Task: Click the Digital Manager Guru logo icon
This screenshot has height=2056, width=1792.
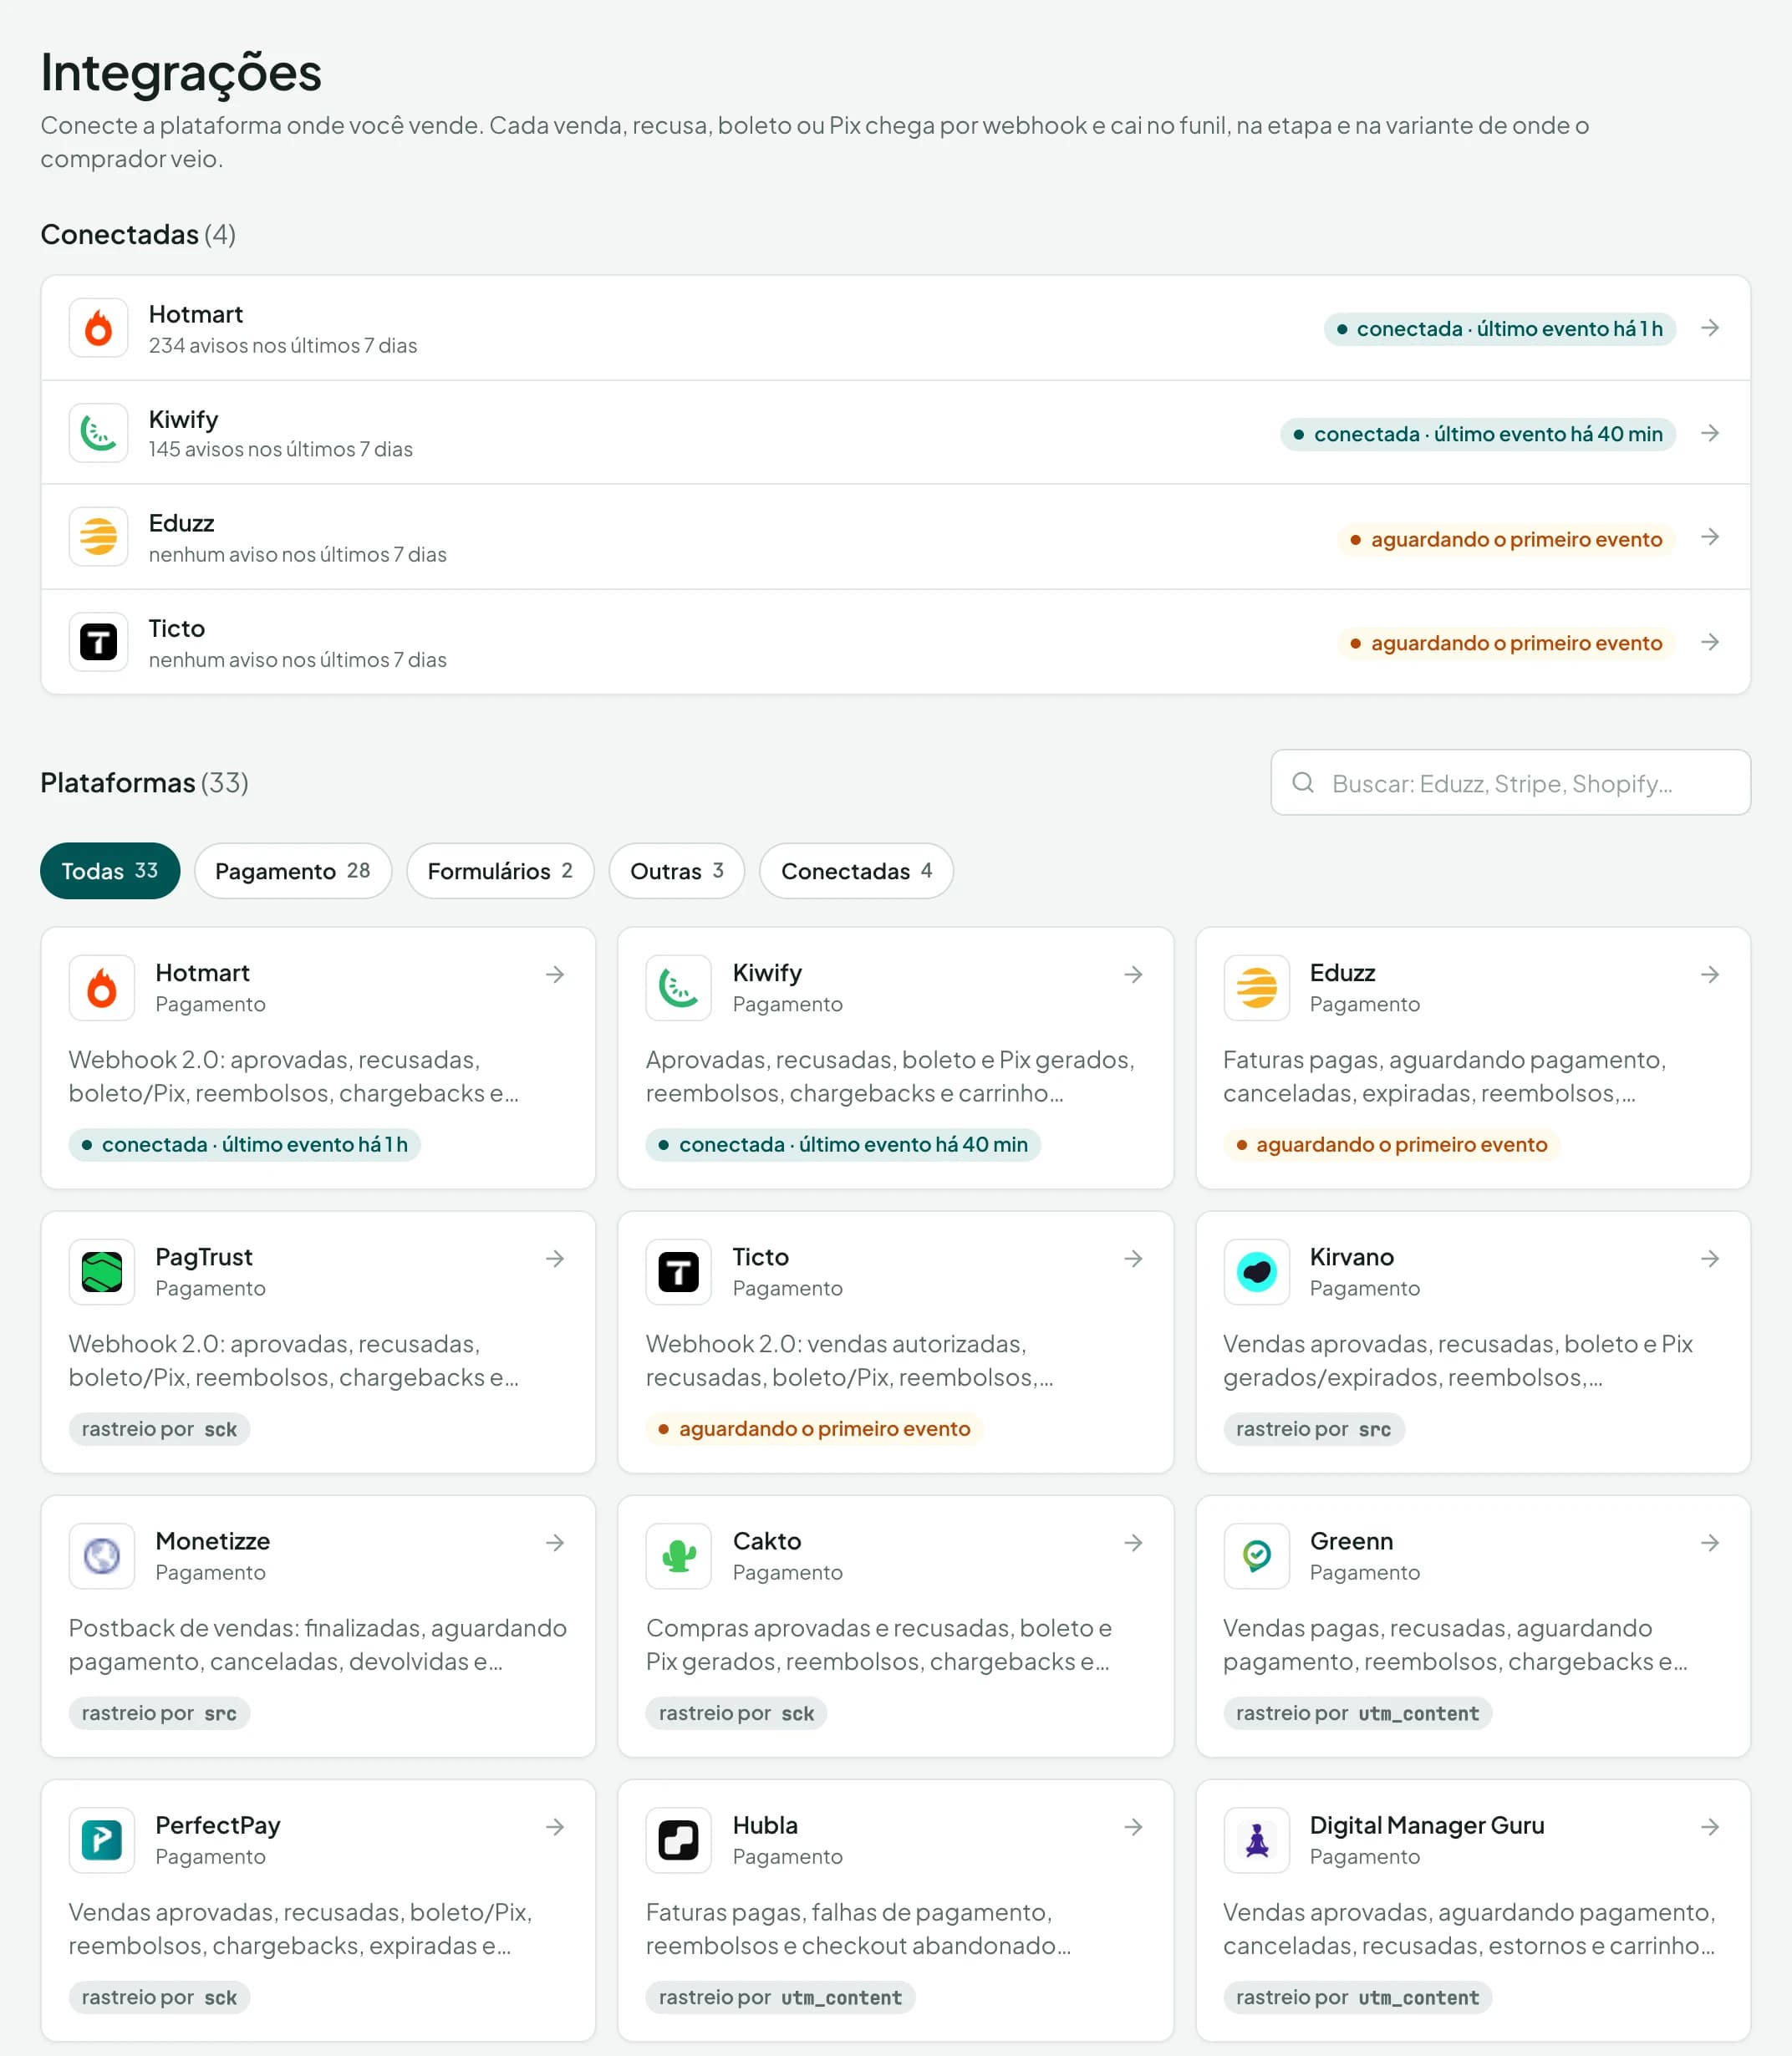Action: [x=1257, y=1840]
